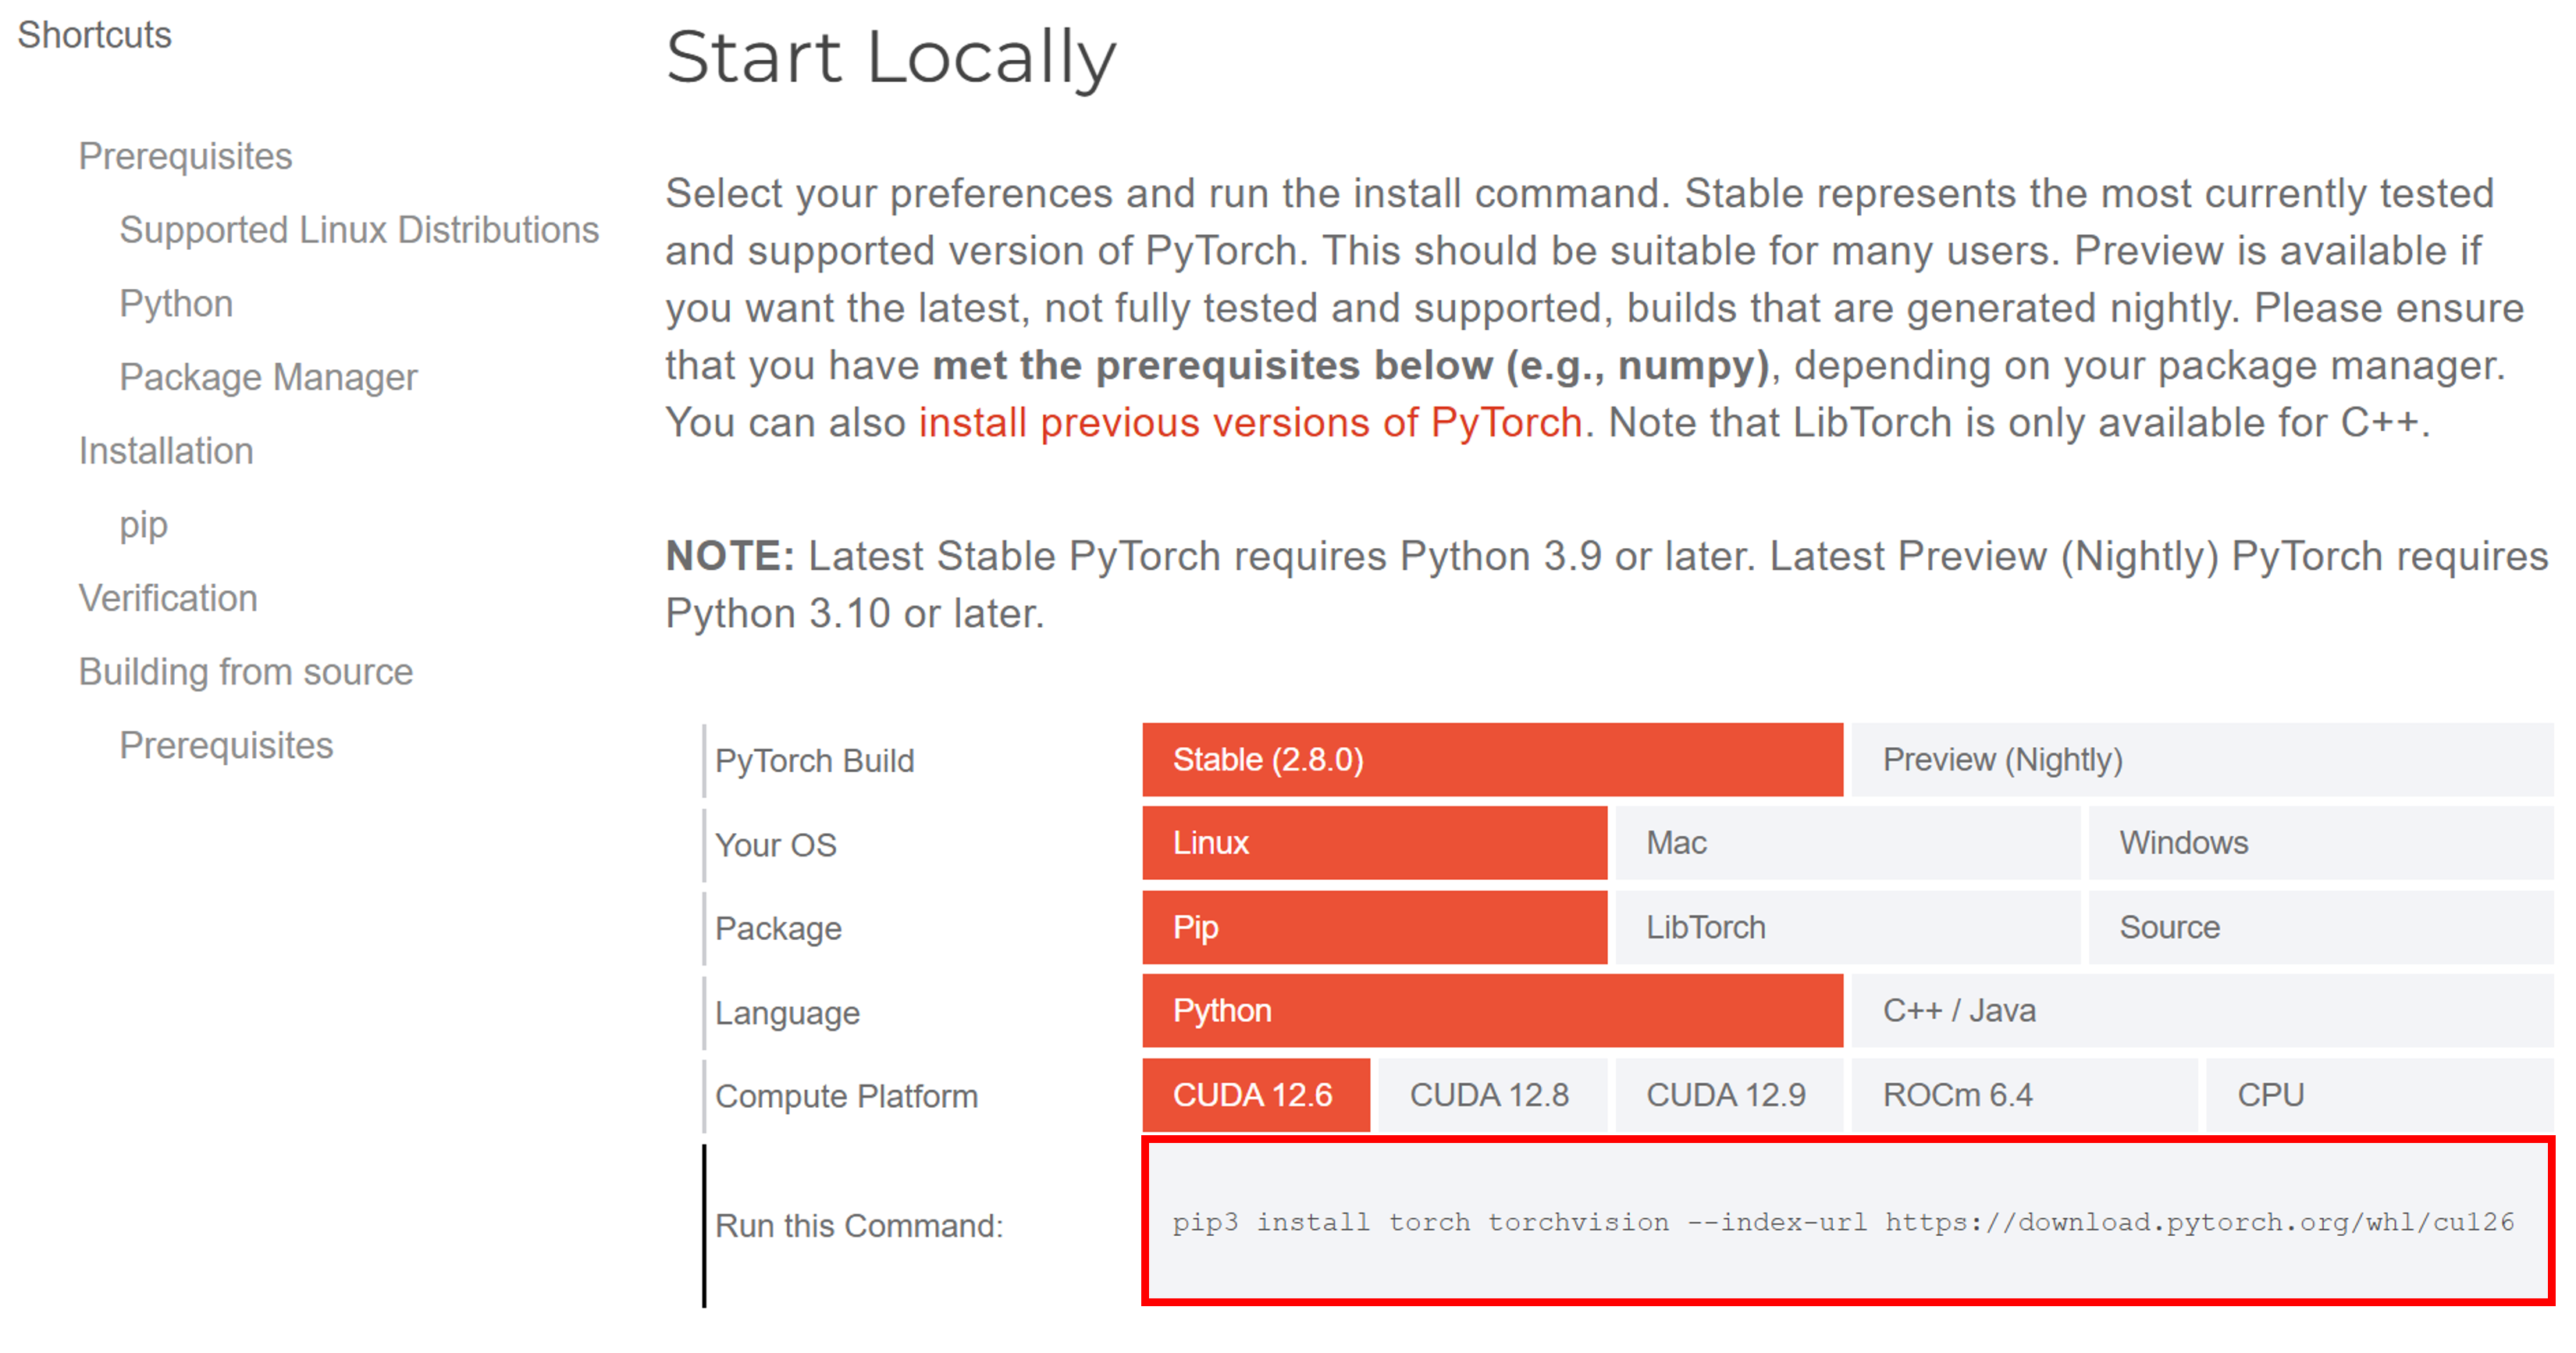Image resolution: width=2576 pixels, height=1353 pixels.
Task: Open the Installation shortcut link
Action: (166, 451)
